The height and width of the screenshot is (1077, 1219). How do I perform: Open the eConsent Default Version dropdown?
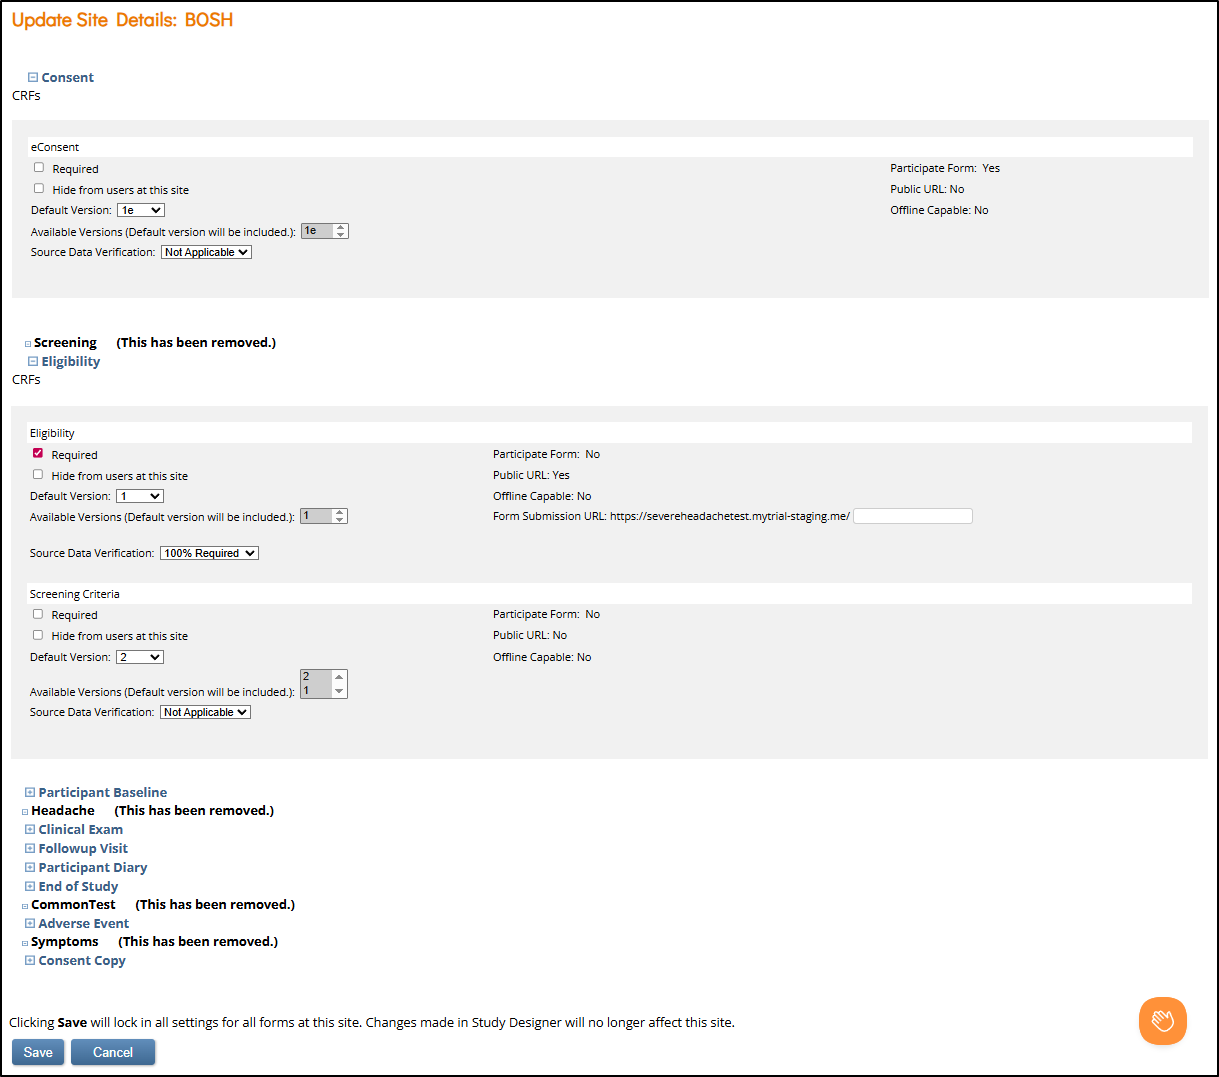coord(141,210)
